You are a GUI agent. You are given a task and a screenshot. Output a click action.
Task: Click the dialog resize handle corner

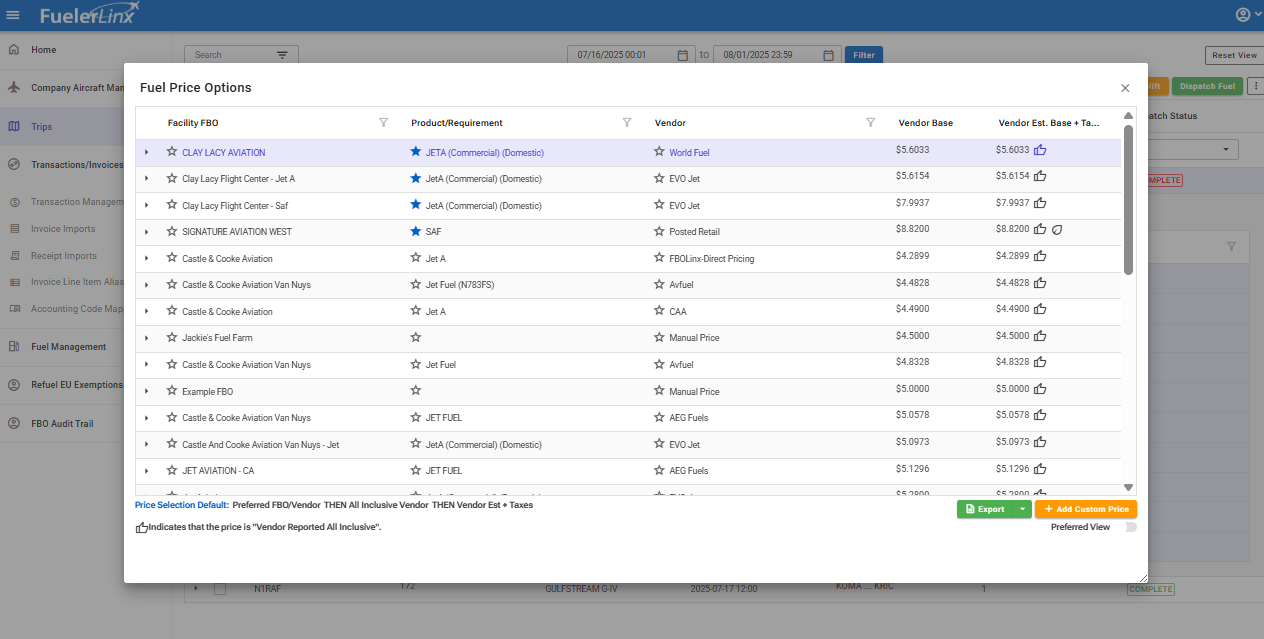(1142, 577)
